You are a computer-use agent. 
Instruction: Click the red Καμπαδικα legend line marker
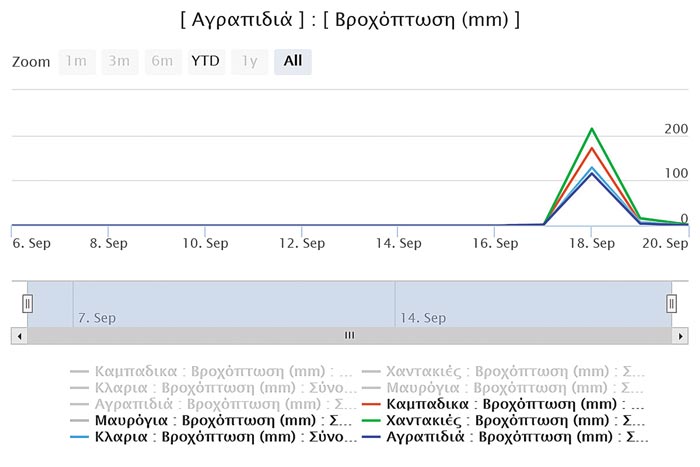tap(371, 404)
